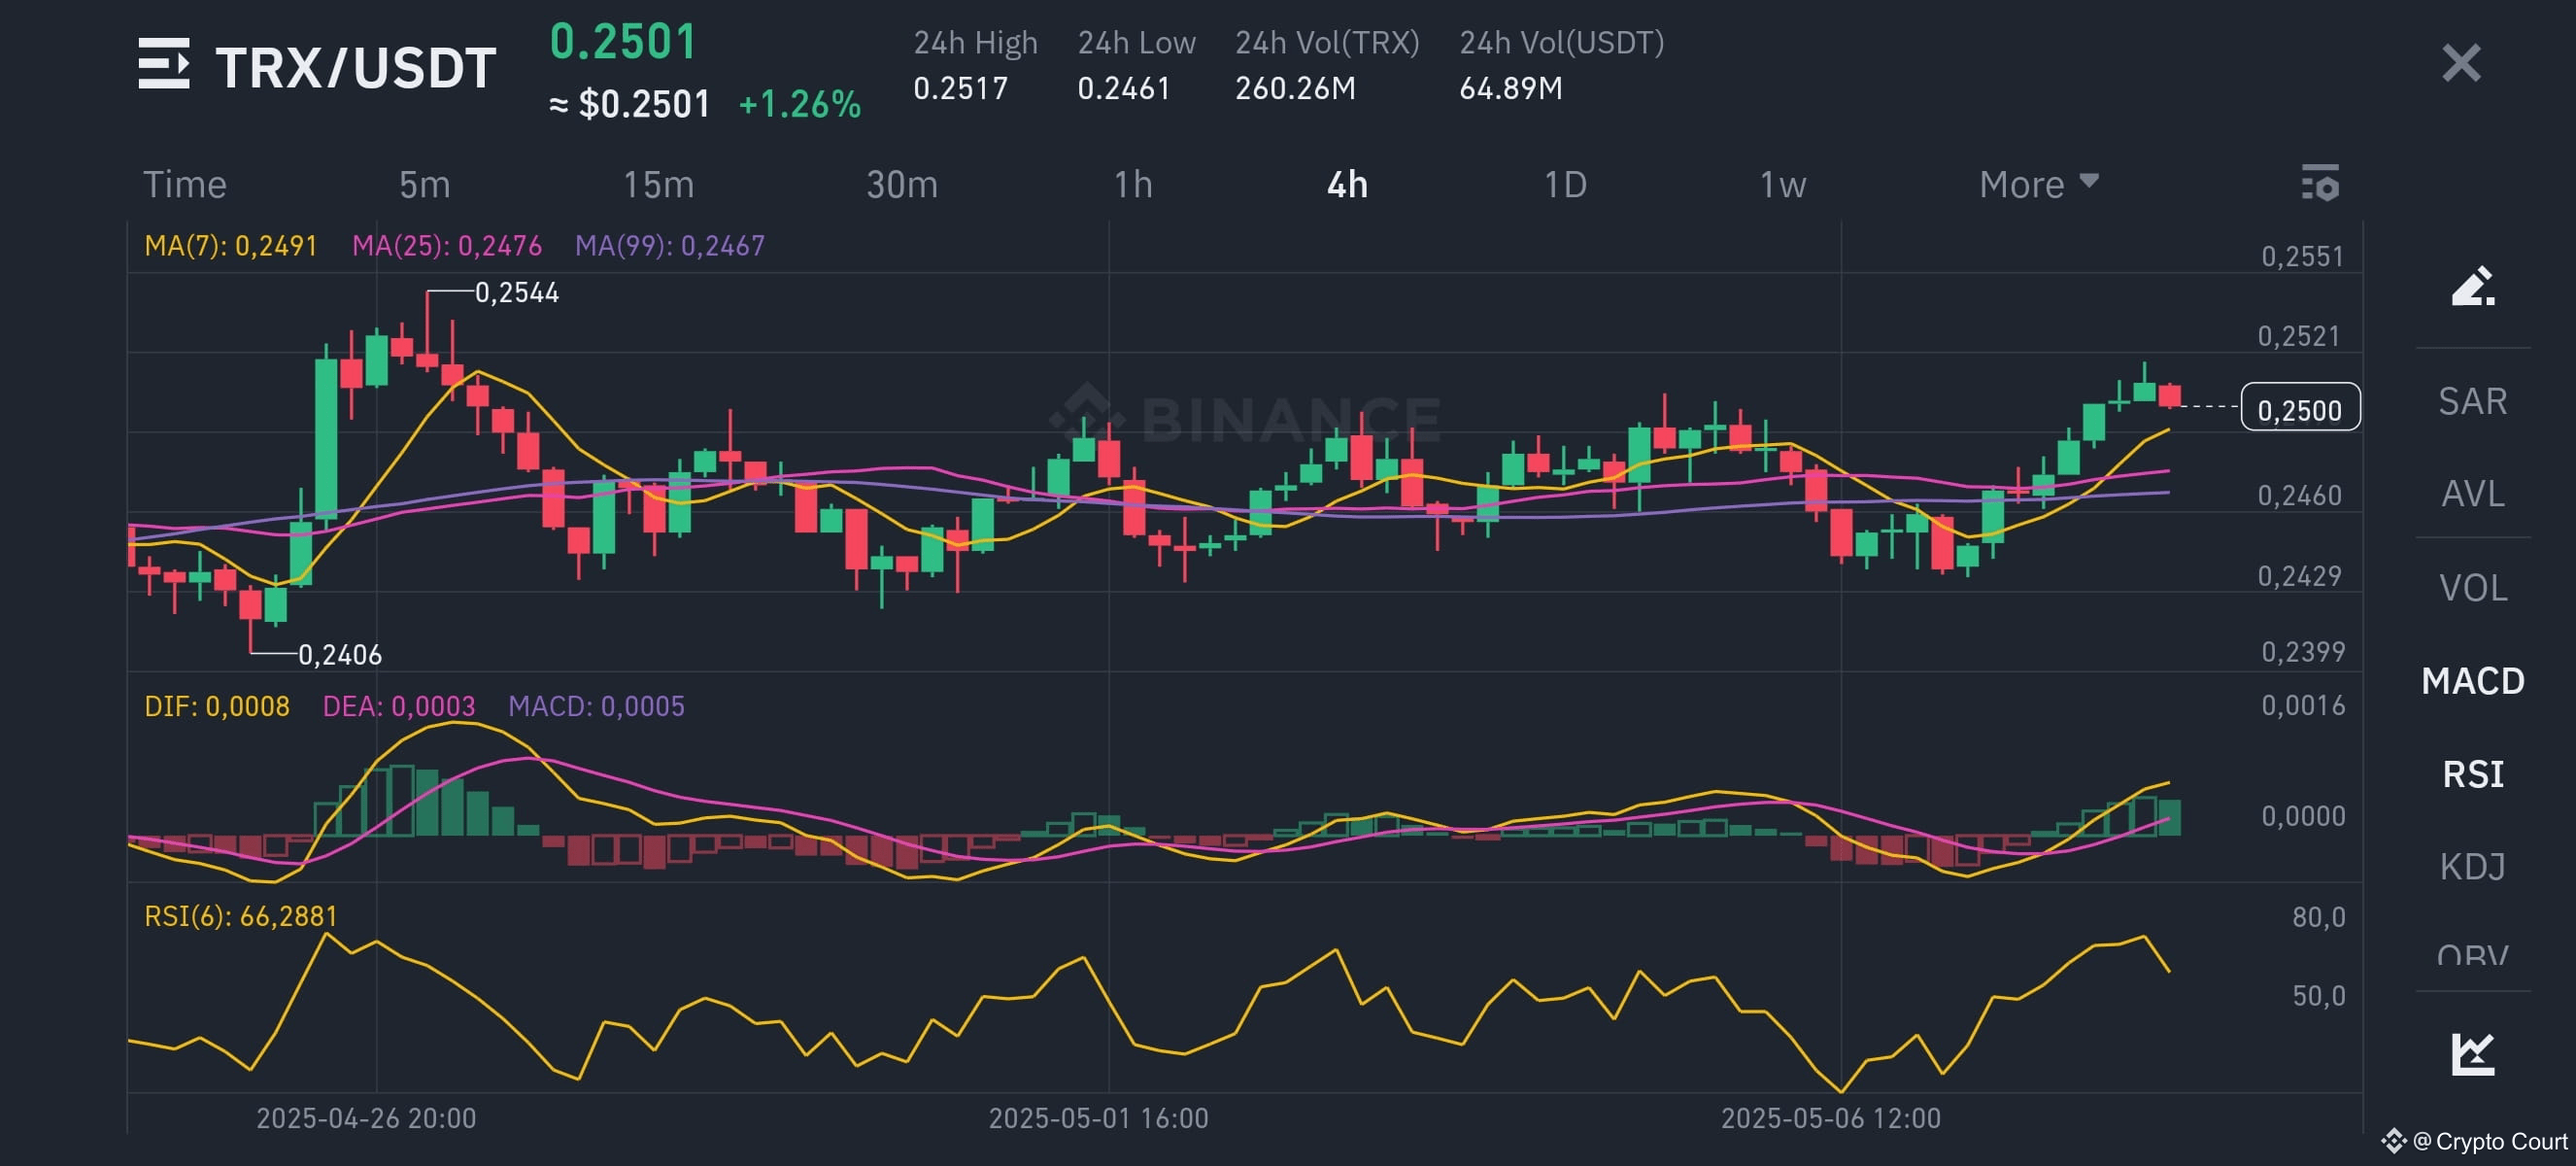Click the 0,2406 low price marker
The width and height of the screenshot is (2576, 1166).
(340, 655)
